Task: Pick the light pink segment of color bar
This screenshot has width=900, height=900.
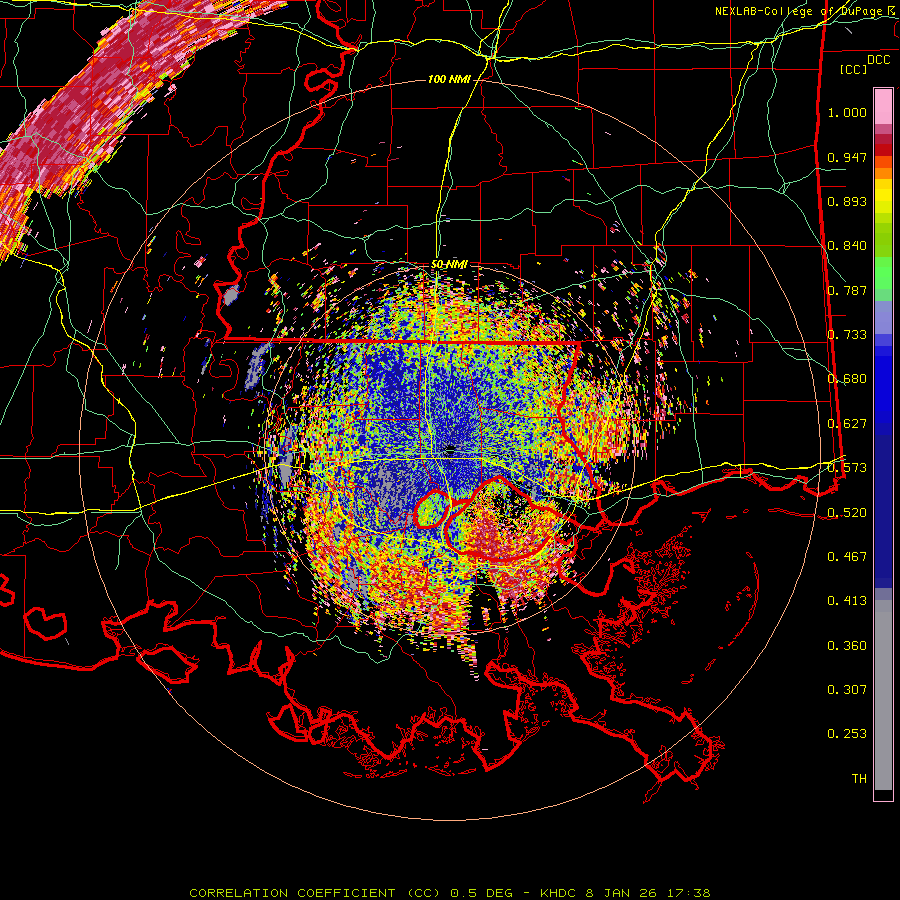Action: (883, 106)
